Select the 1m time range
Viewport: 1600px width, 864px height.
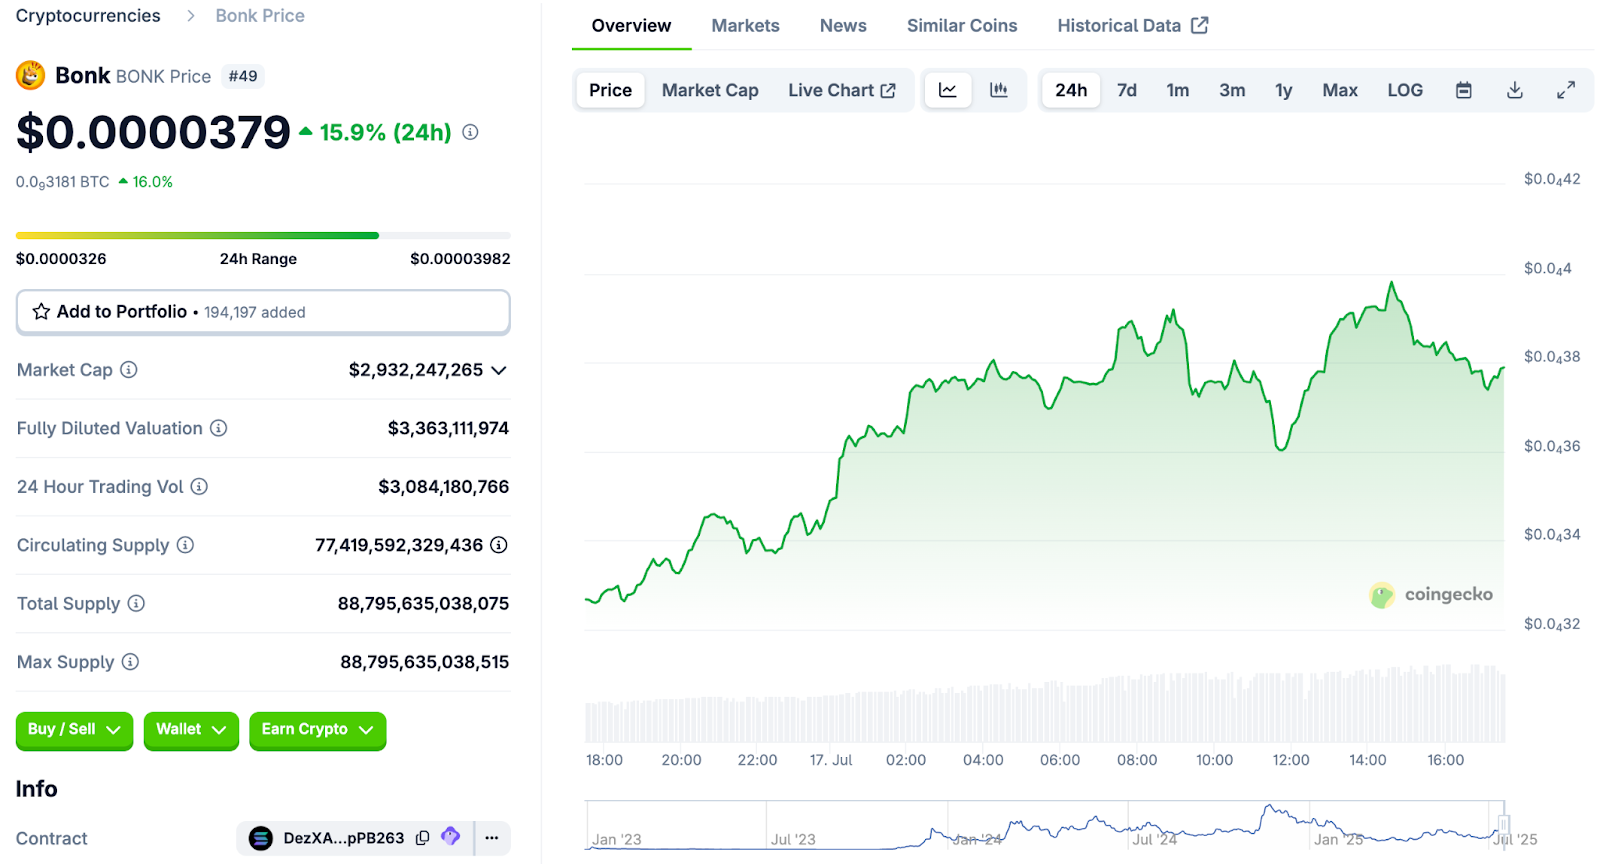click(1178, 90)
